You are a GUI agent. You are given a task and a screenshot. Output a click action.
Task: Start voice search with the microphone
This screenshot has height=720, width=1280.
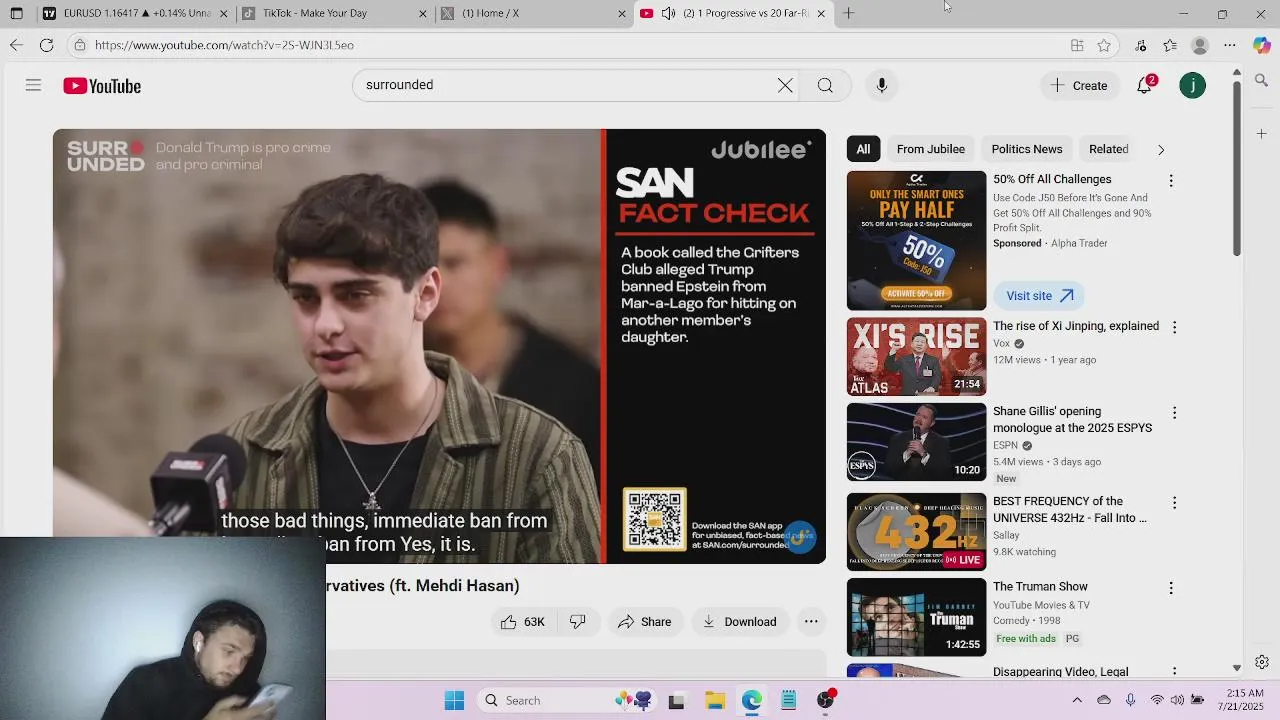click(882, 85)
